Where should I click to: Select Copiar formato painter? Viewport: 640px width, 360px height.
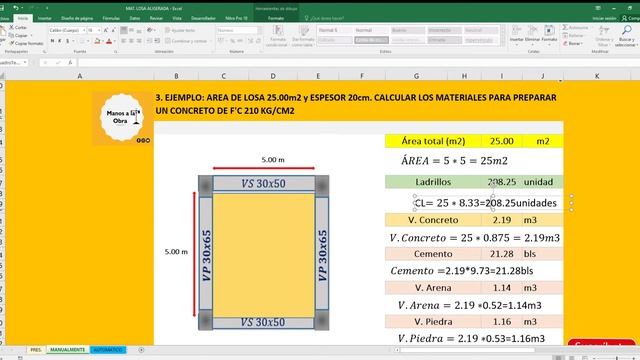(26, 43)
